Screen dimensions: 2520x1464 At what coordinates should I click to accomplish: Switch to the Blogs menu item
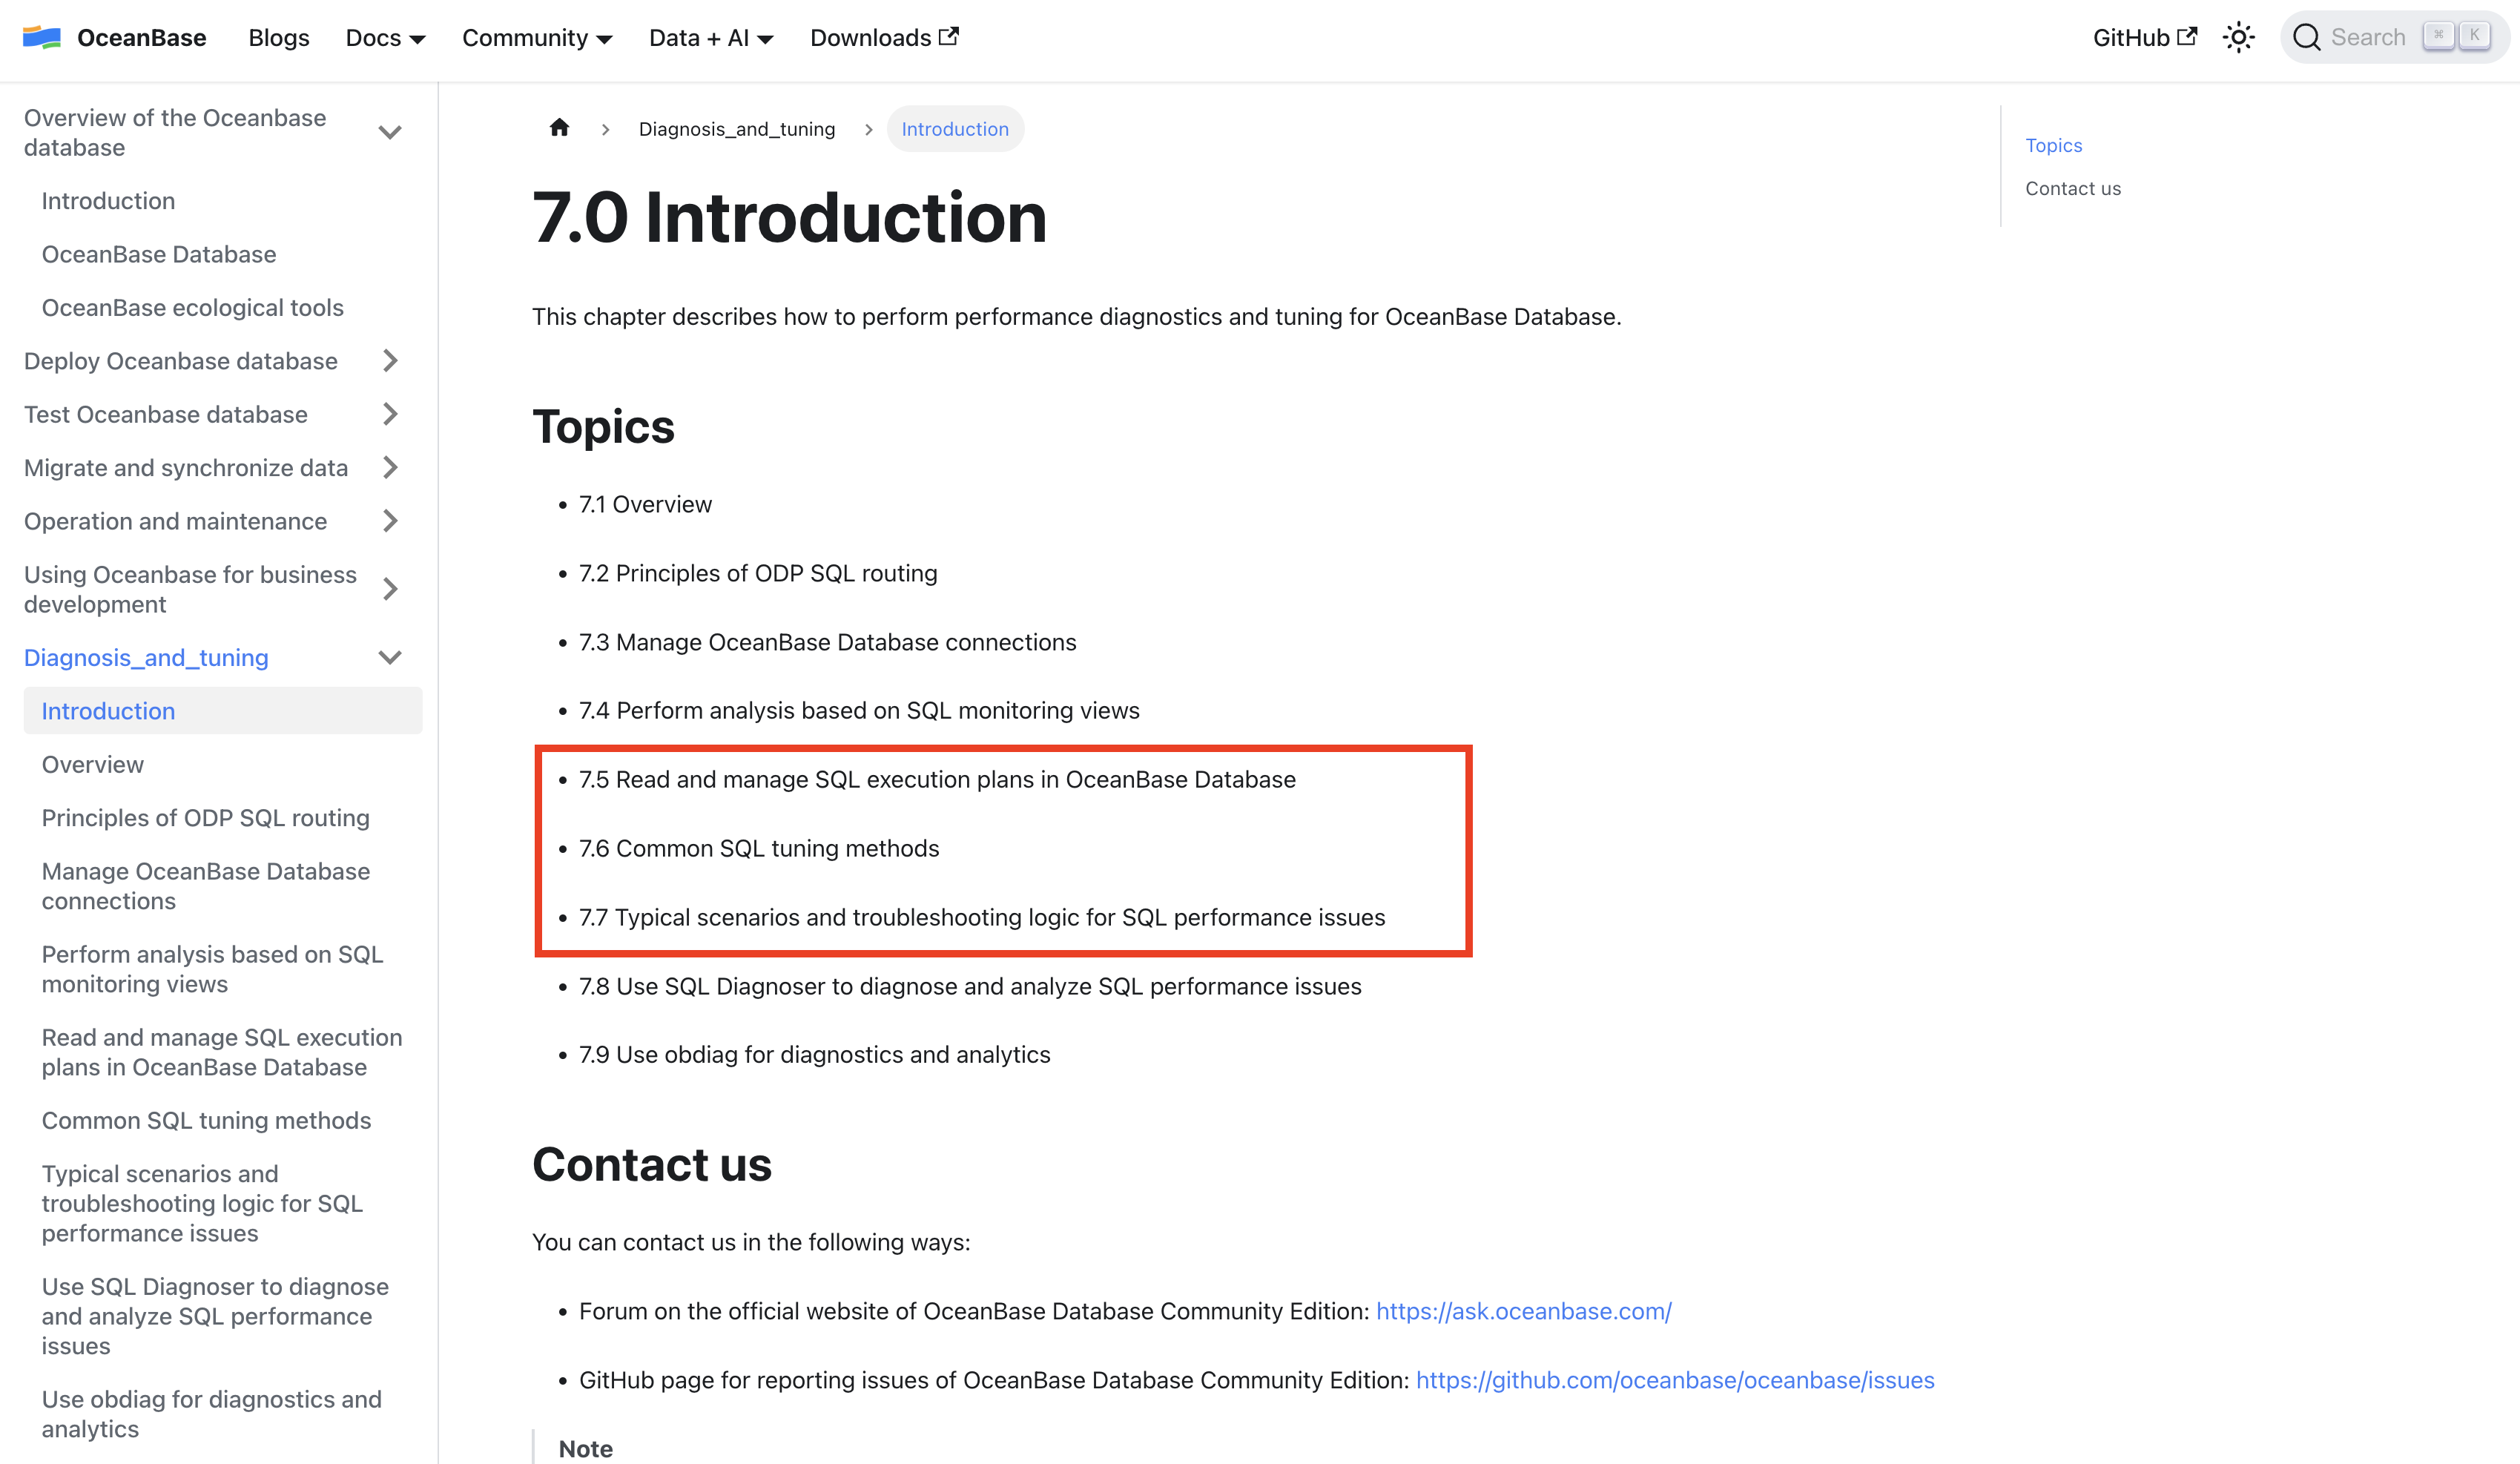(x=278, y=37)
